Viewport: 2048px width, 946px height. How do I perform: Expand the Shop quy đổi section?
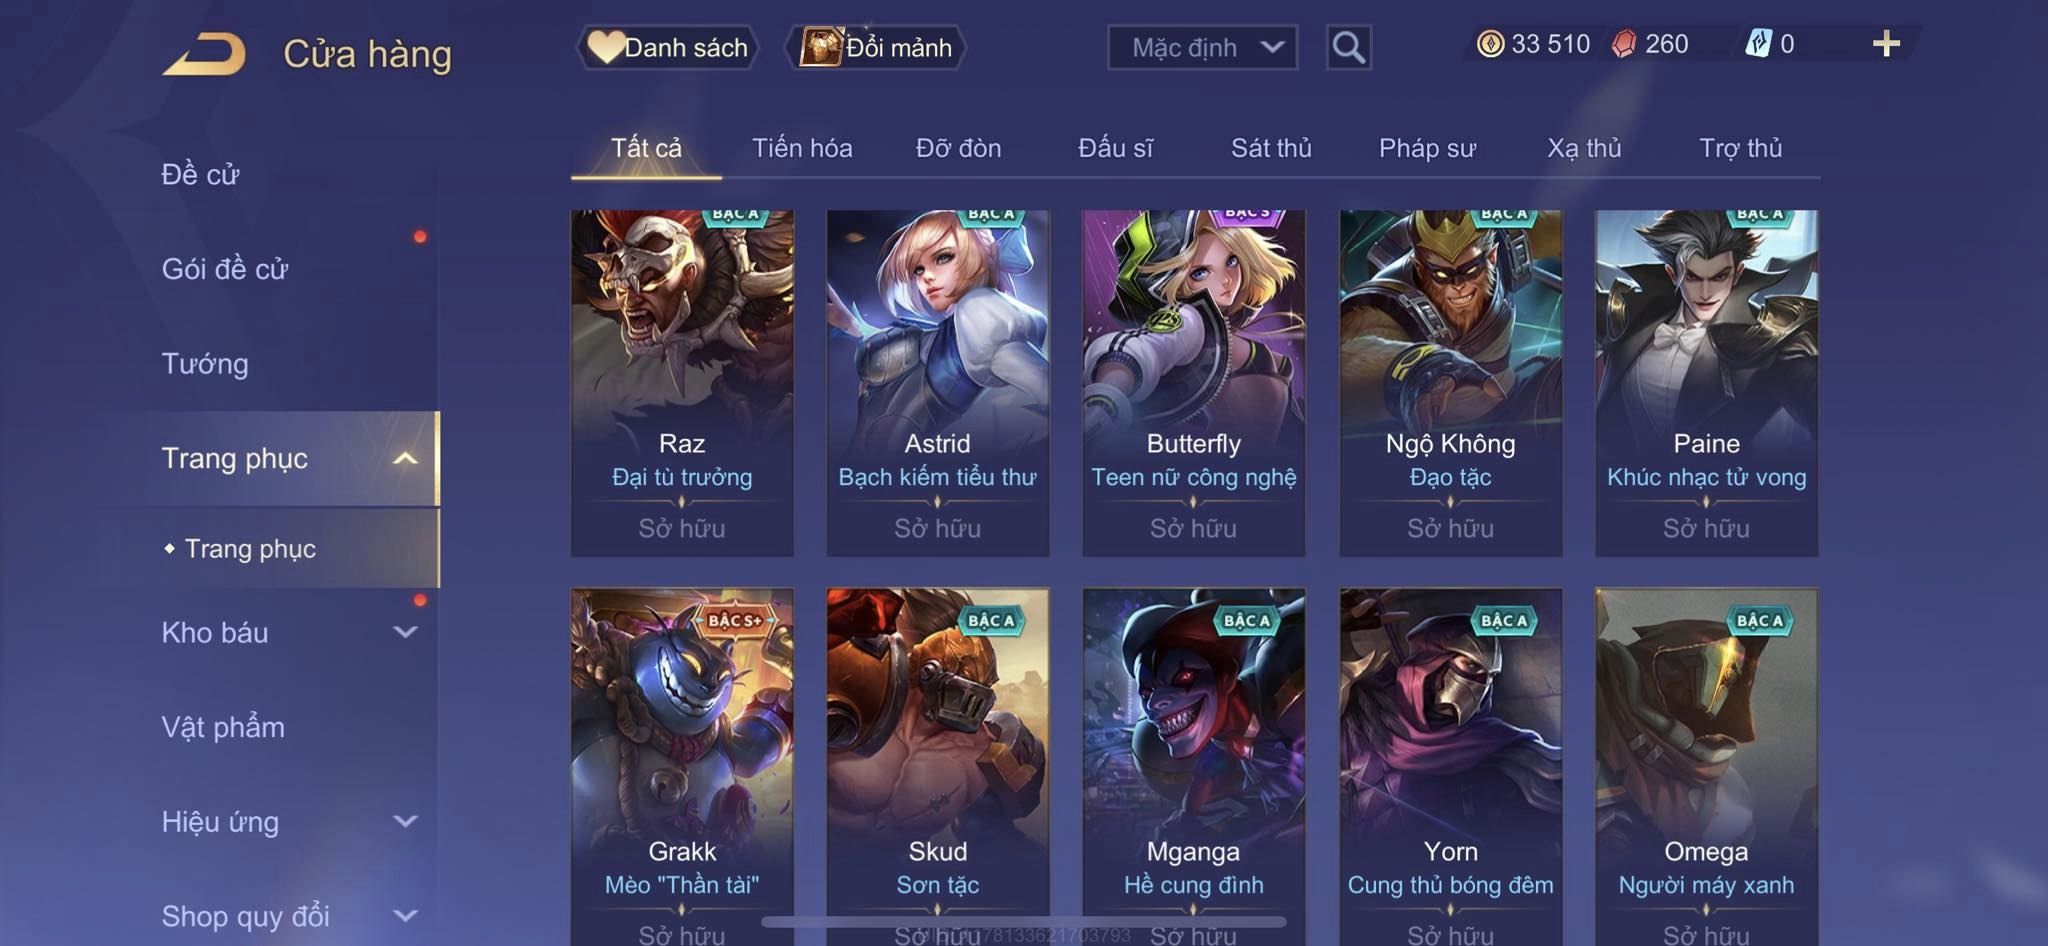[x=405, y=915]
